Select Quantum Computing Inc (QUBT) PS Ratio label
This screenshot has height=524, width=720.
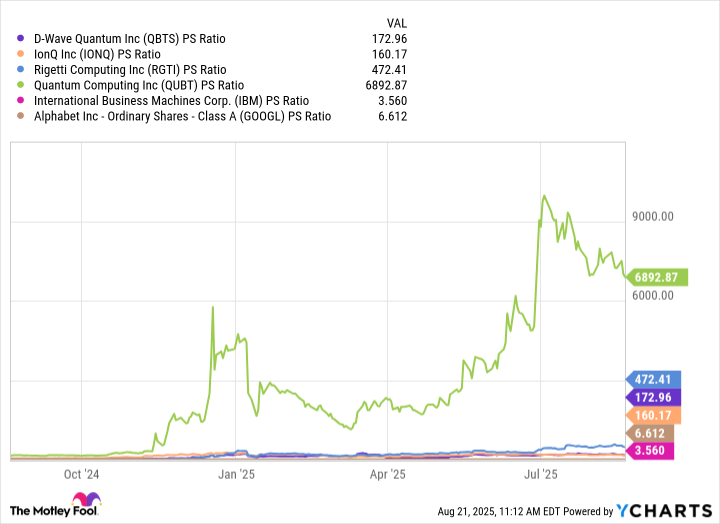coord(139,85)
